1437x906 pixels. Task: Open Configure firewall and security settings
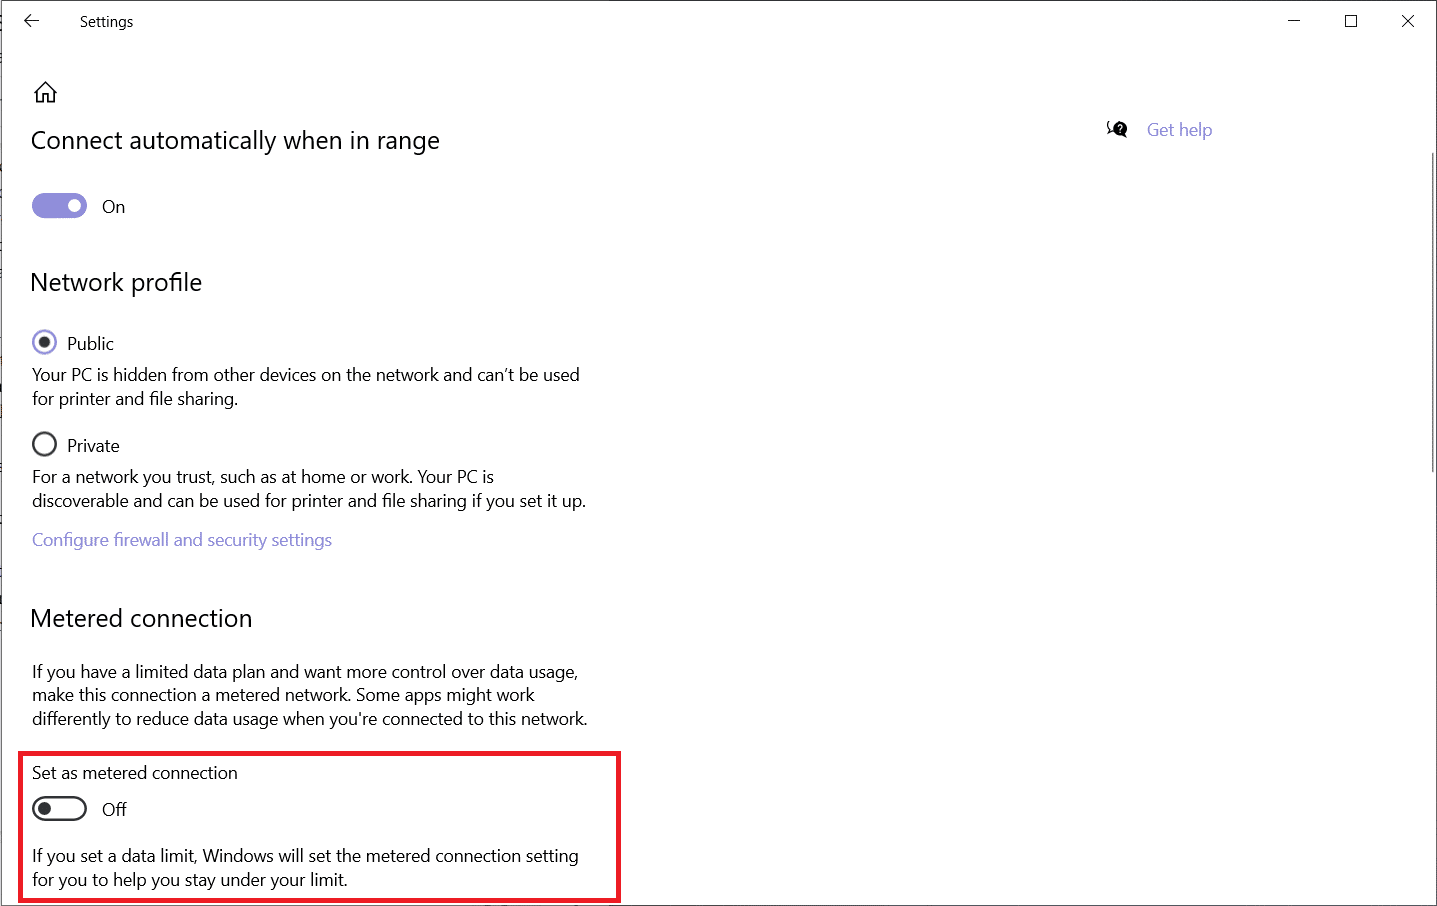click(182, 540)
